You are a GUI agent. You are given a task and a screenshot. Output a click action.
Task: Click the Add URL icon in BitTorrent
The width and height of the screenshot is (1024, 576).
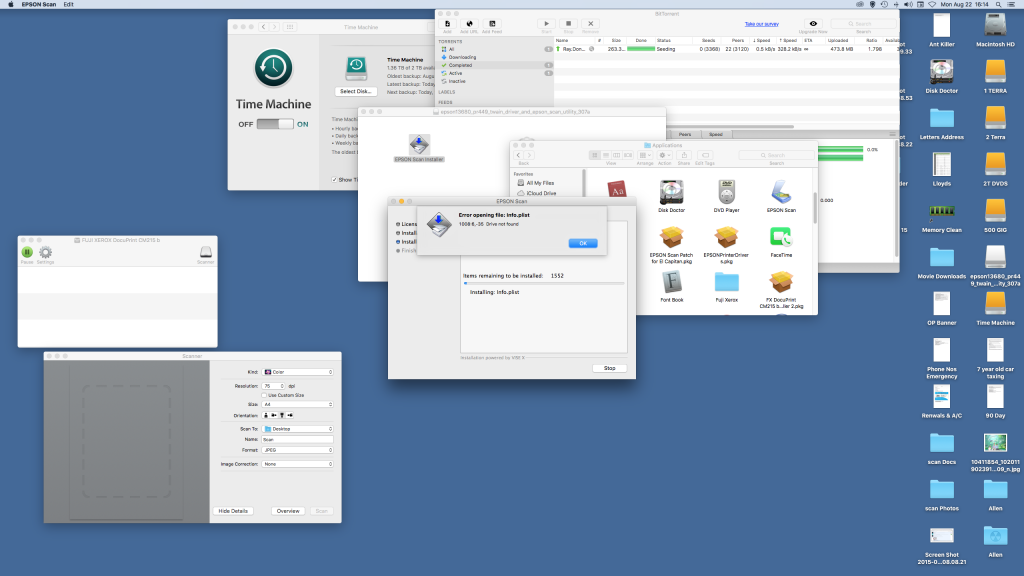[x=469, y=24]
